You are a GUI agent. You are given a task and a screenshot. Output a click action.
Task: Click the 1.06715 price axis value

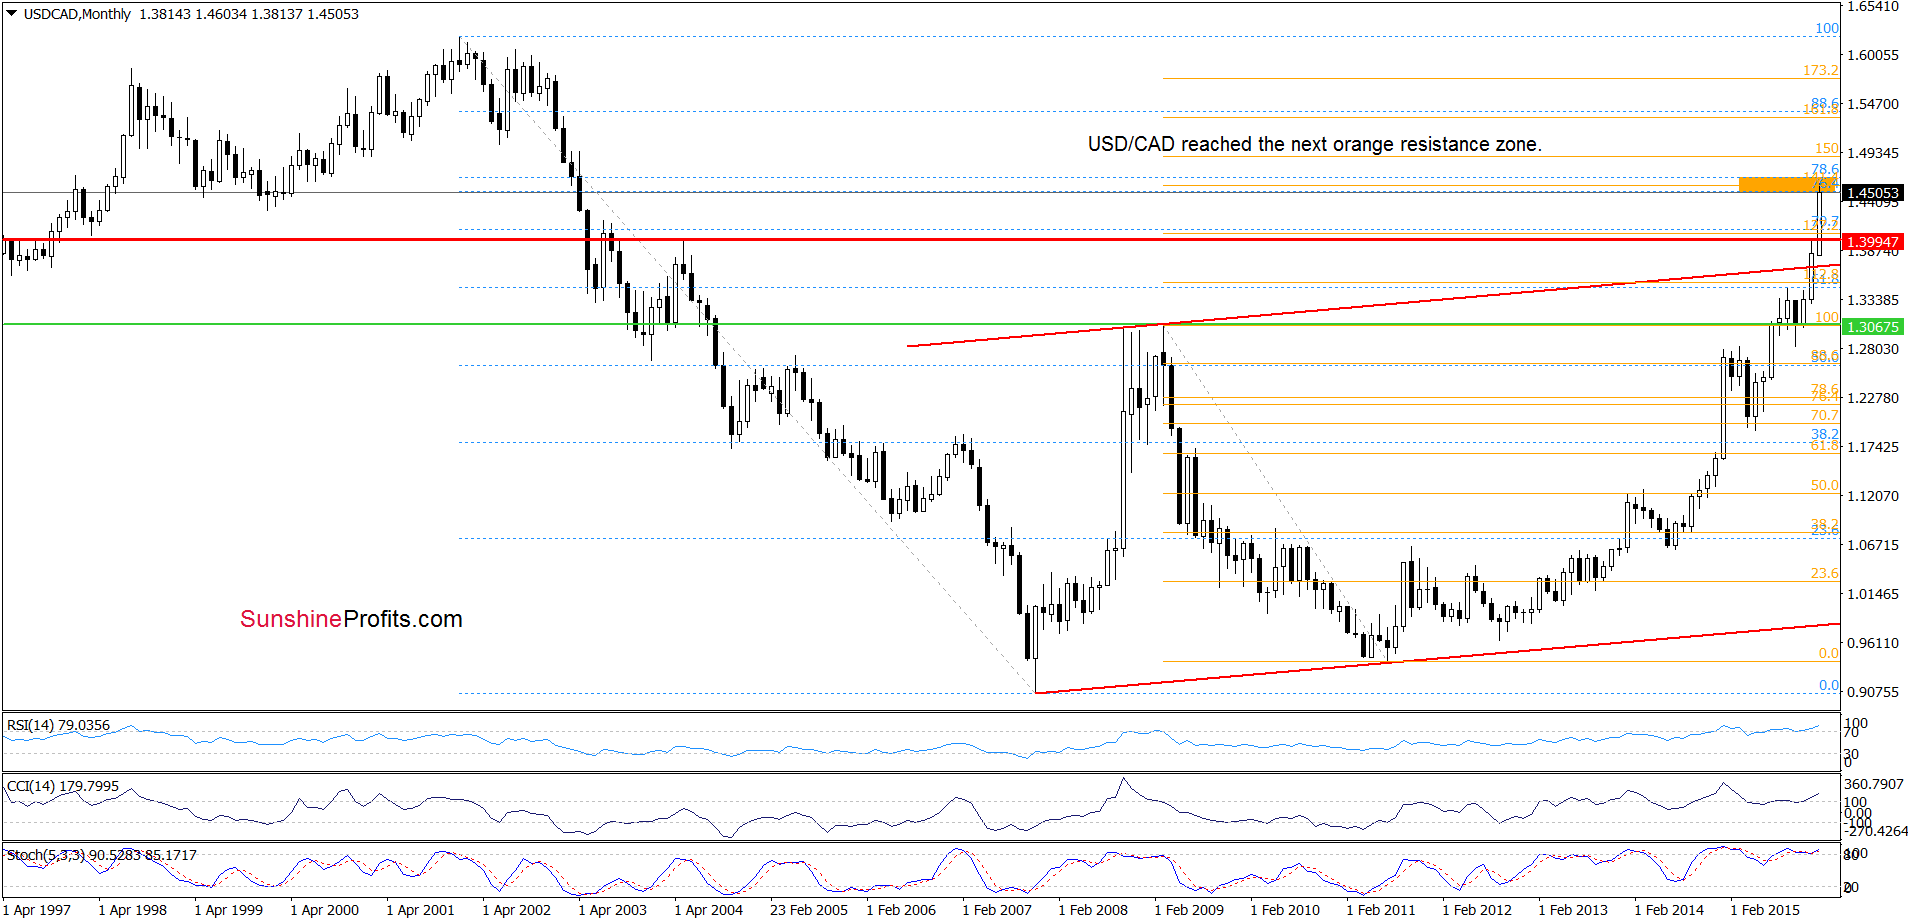point(1873,545)
